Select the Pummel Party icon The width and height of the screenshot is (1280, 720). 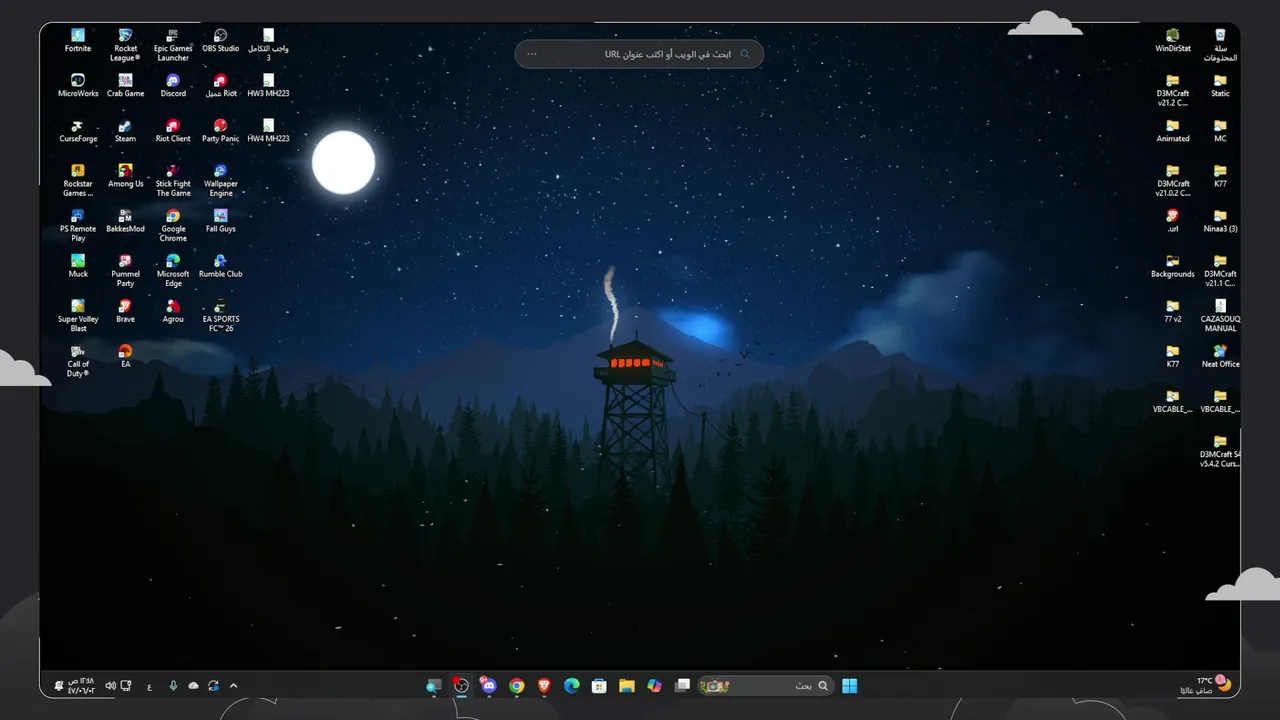coord(125,270)
